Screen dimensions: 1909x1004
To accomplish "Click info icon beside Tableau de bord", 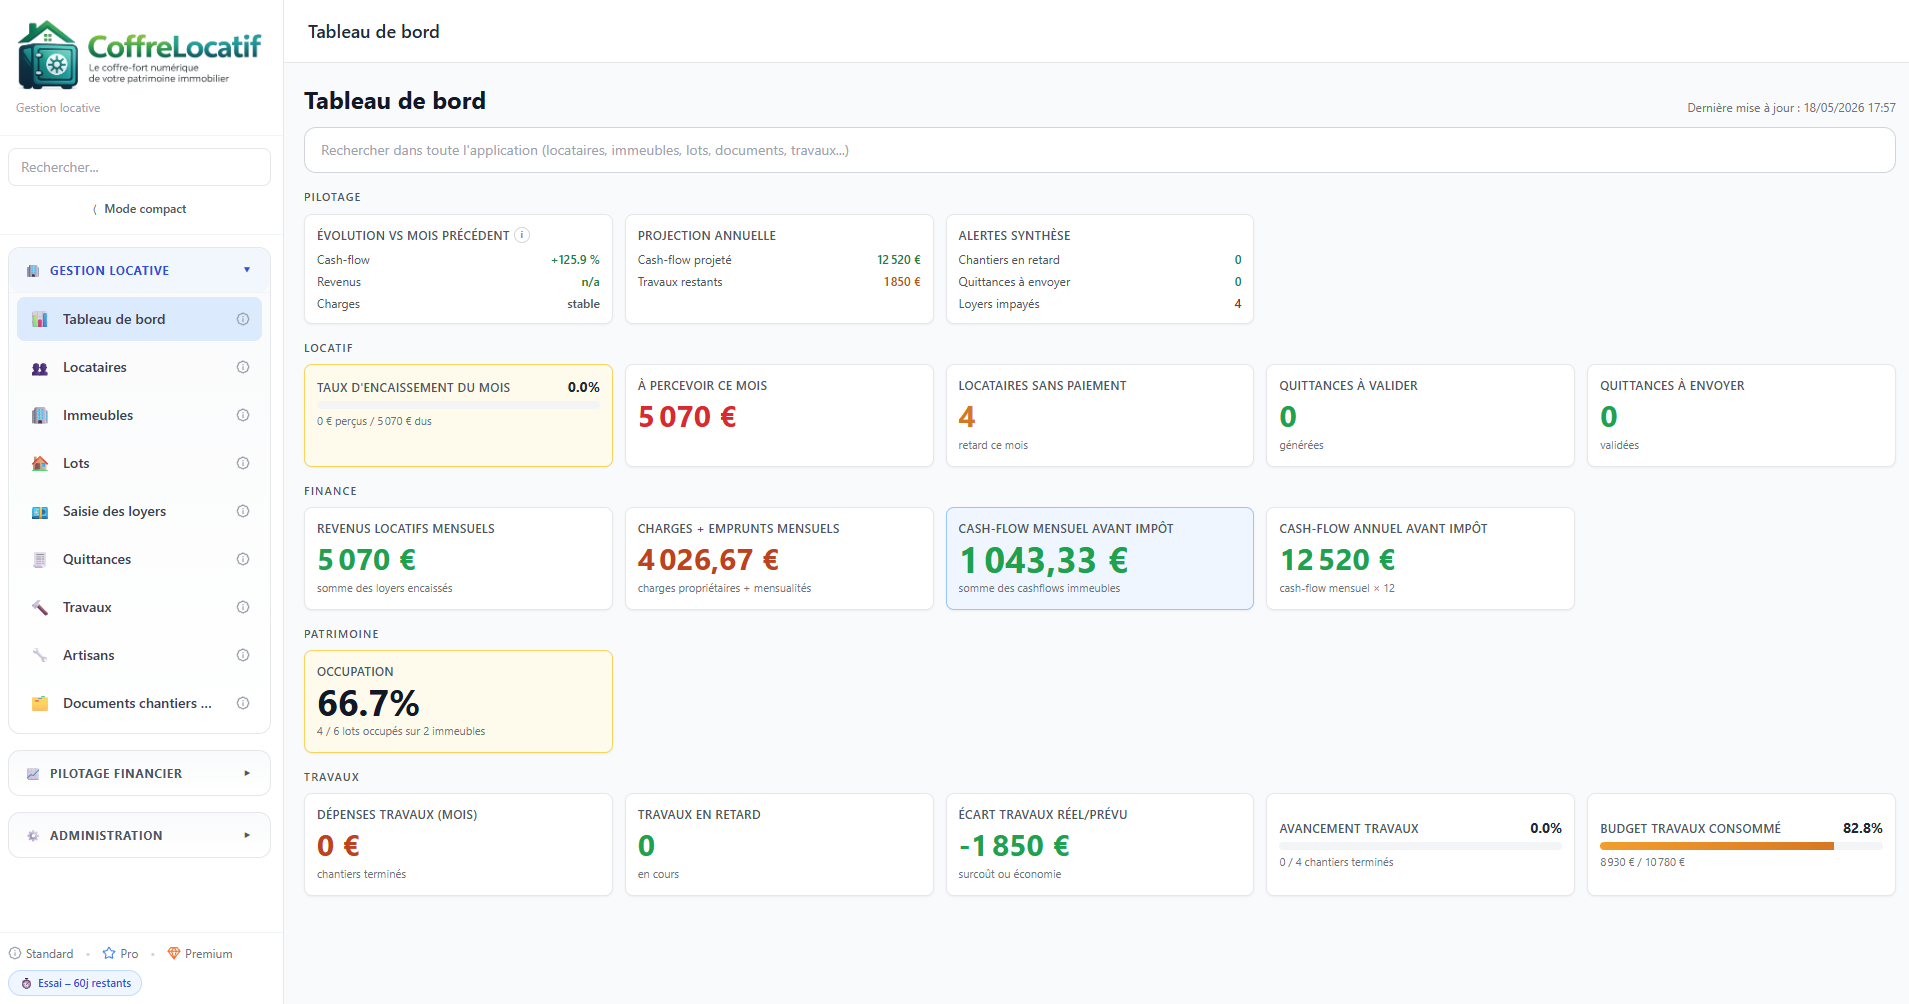I will tap(243, 319).
